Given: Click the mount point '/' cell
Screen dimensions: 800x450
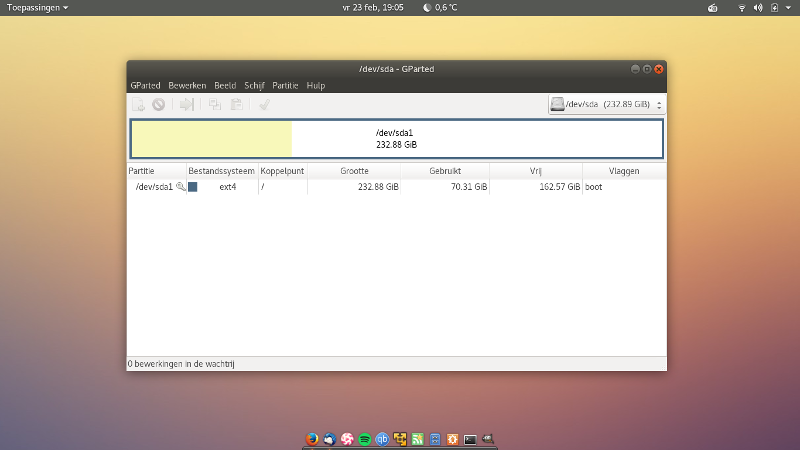Looking at the screenshot, I should pyautogui.click(x=263, y=187).
